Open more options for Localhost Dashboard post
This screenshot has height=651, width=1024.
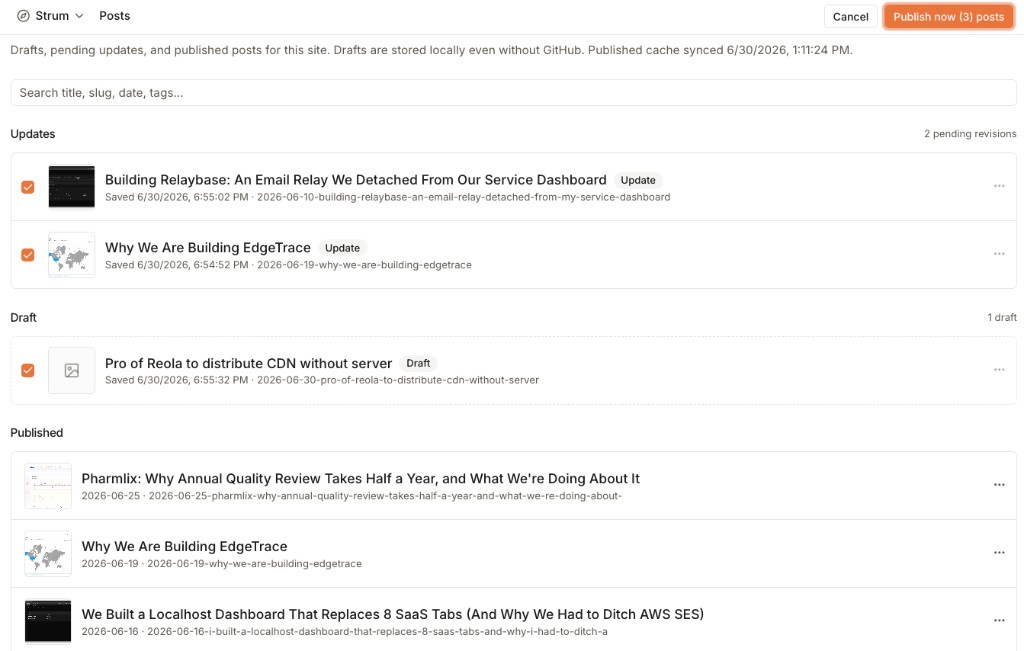click(x=999, y=620)
